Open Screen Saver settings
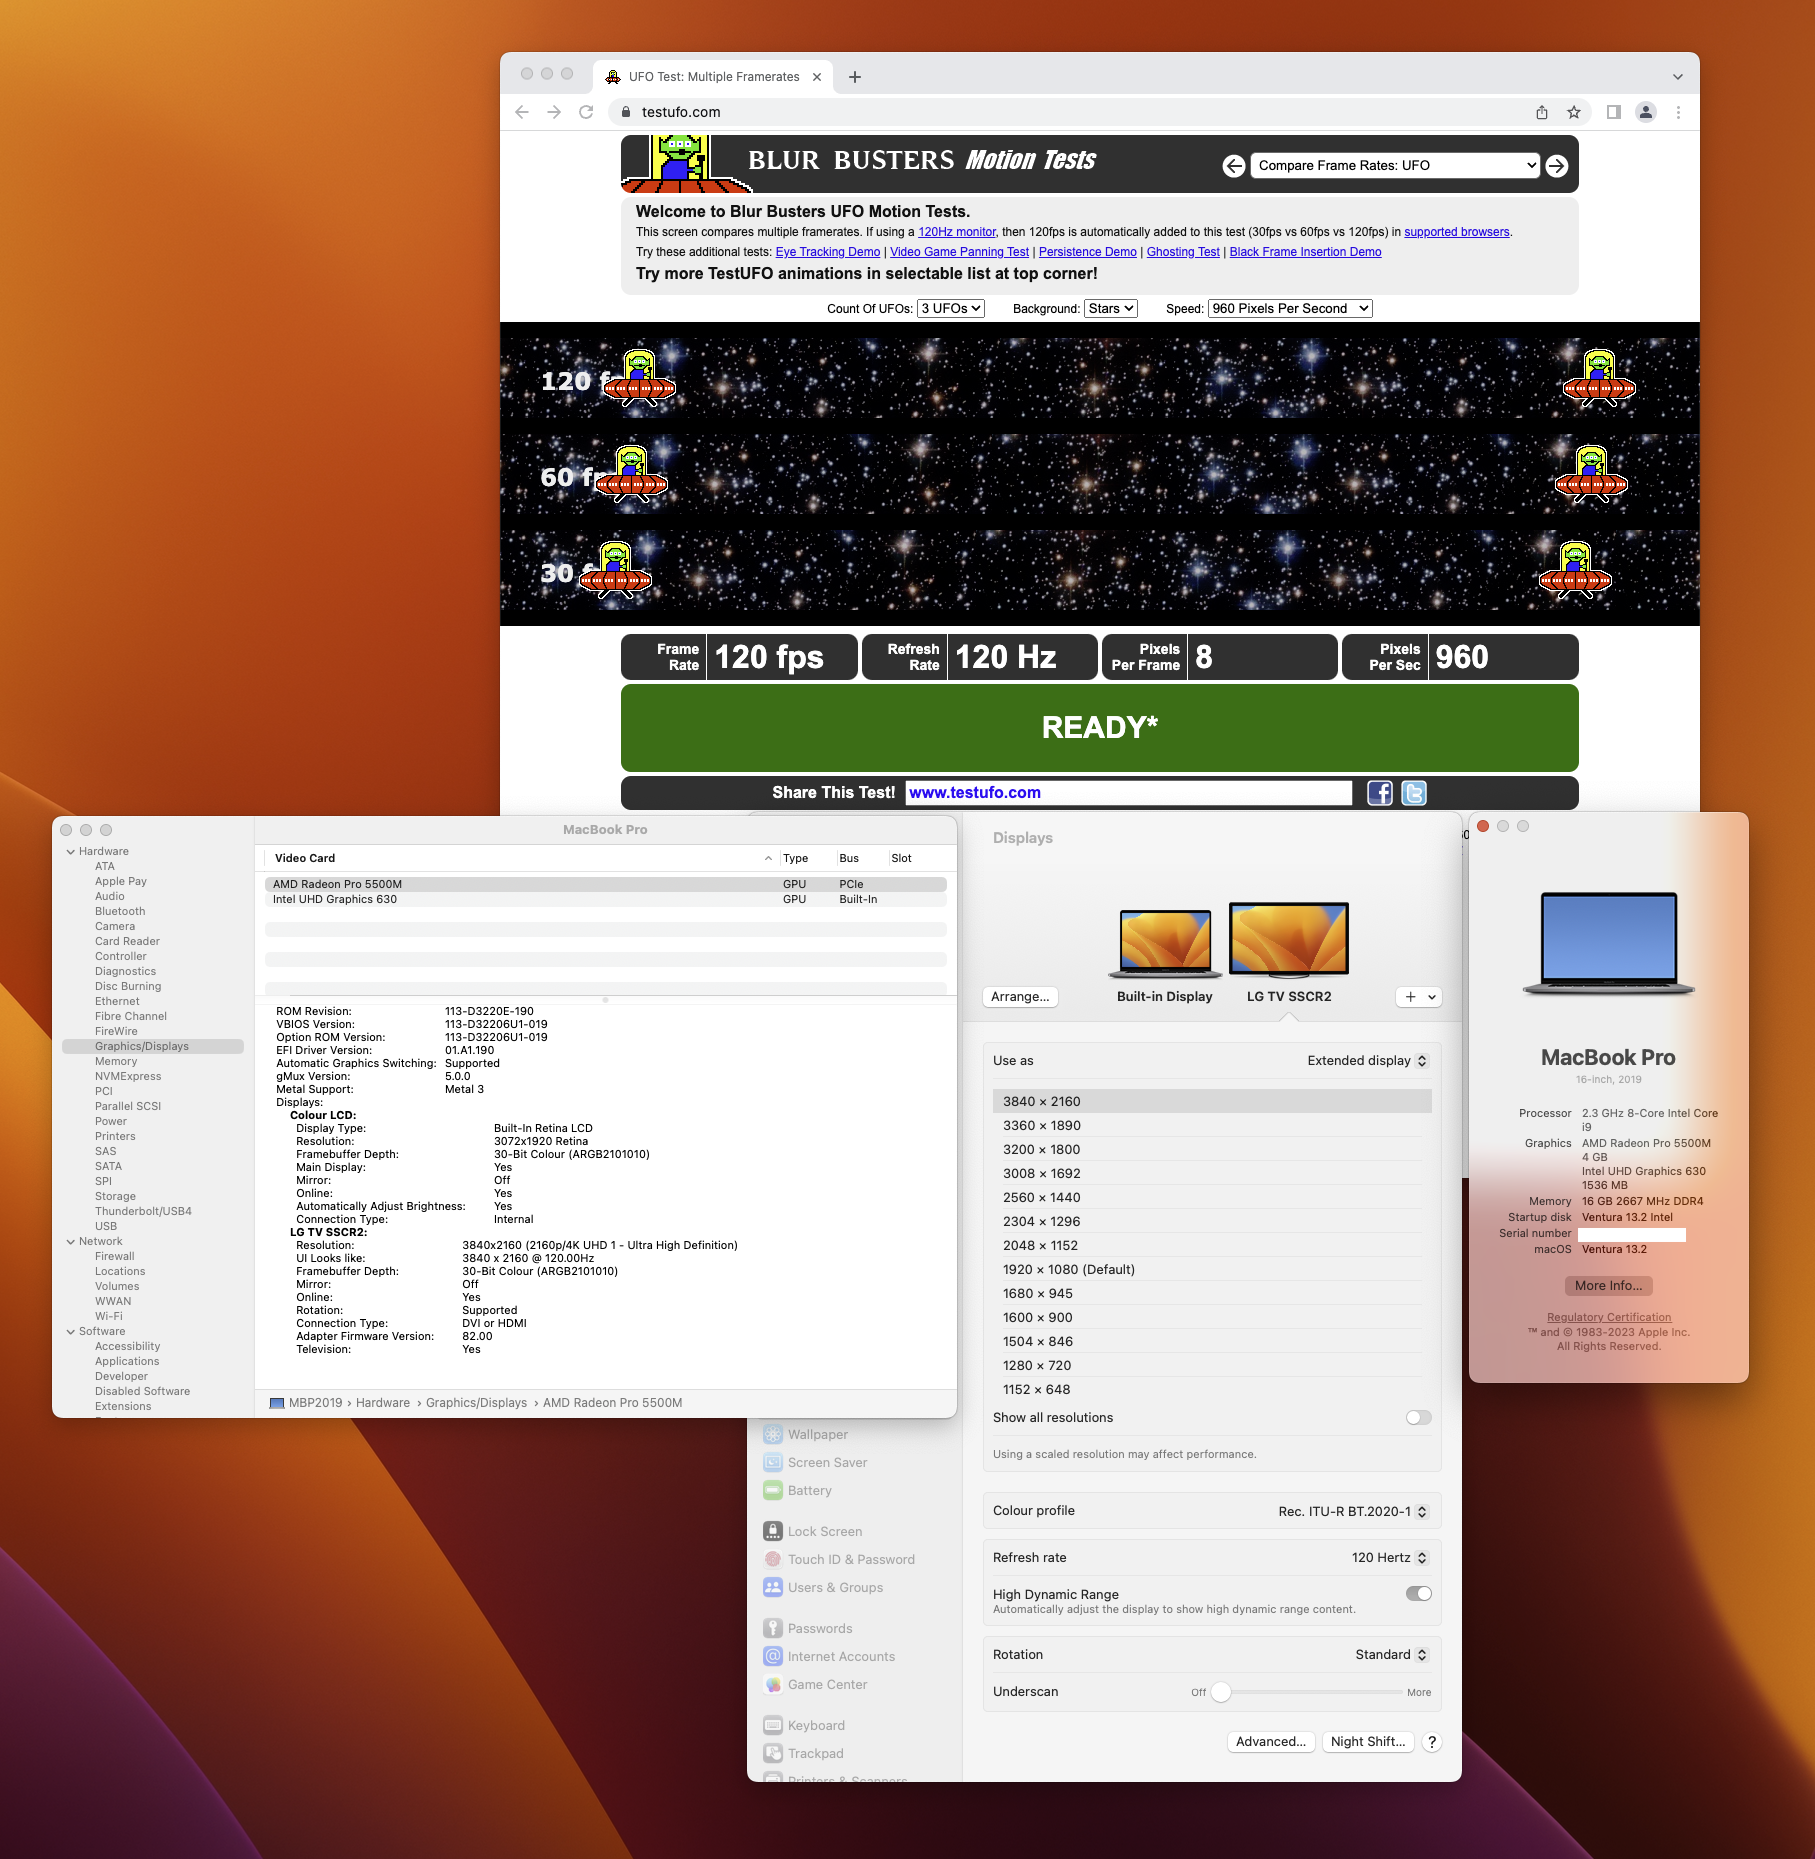Viewport: 1815px width, 1859px height. point(816,1462)
